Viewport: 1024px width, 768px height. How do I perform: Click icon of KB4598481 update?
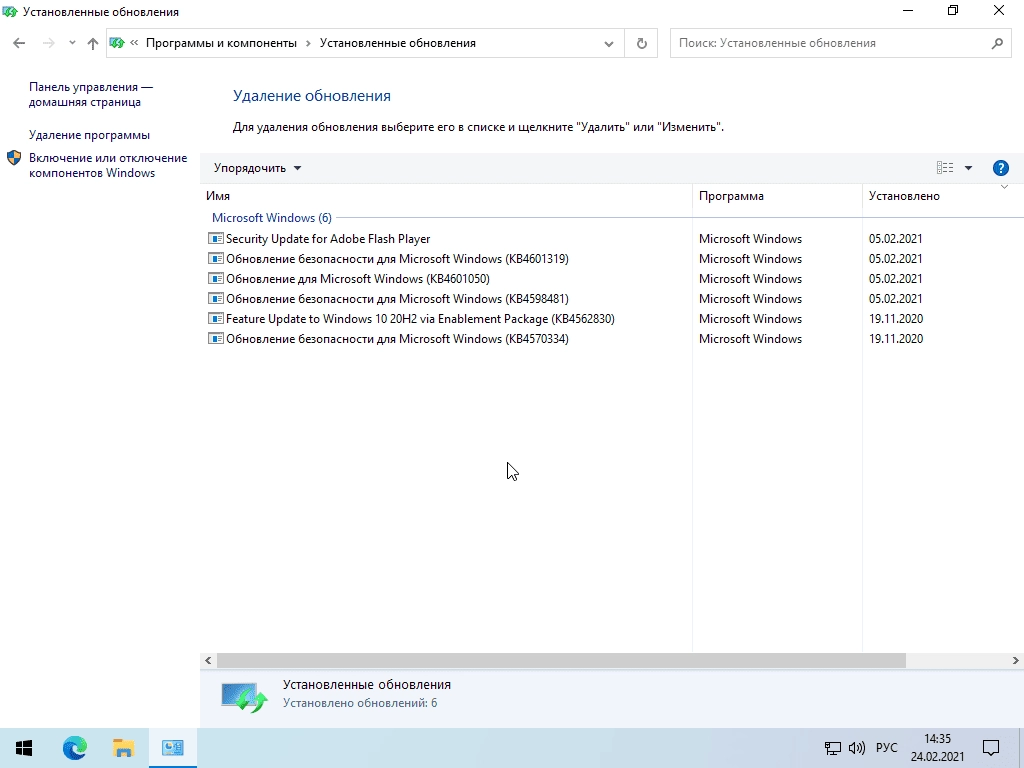coord(216,298)
